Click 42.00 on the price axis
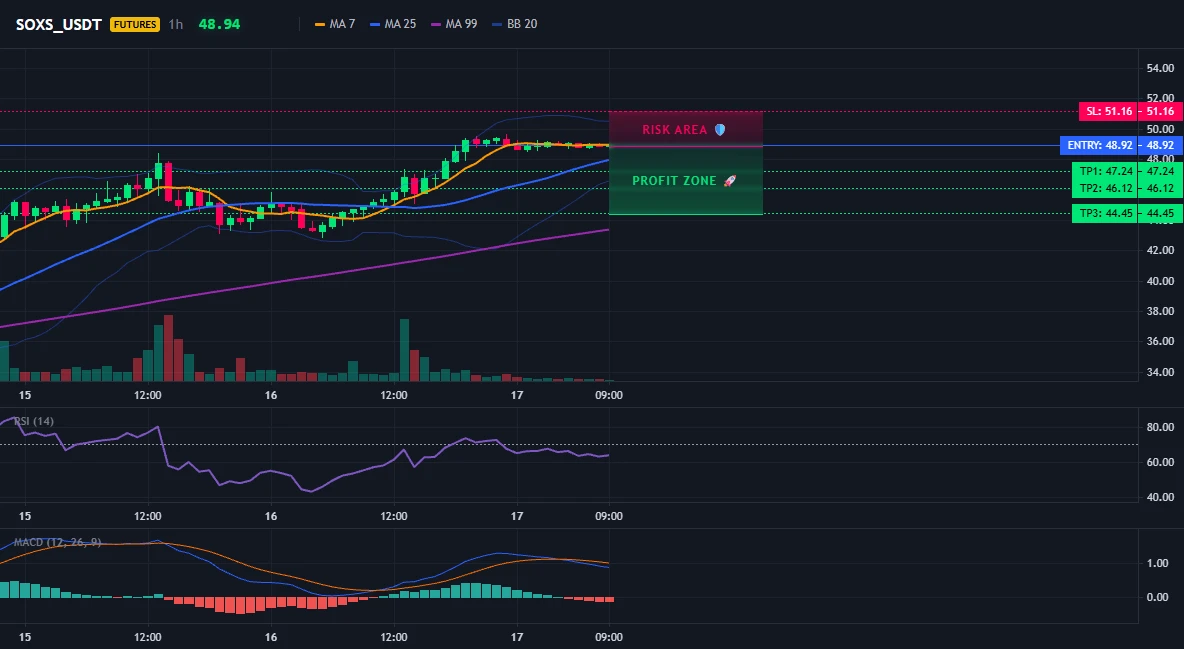Image resolution: width=1184 pixels, height=649 pixels. [1160, 250]
